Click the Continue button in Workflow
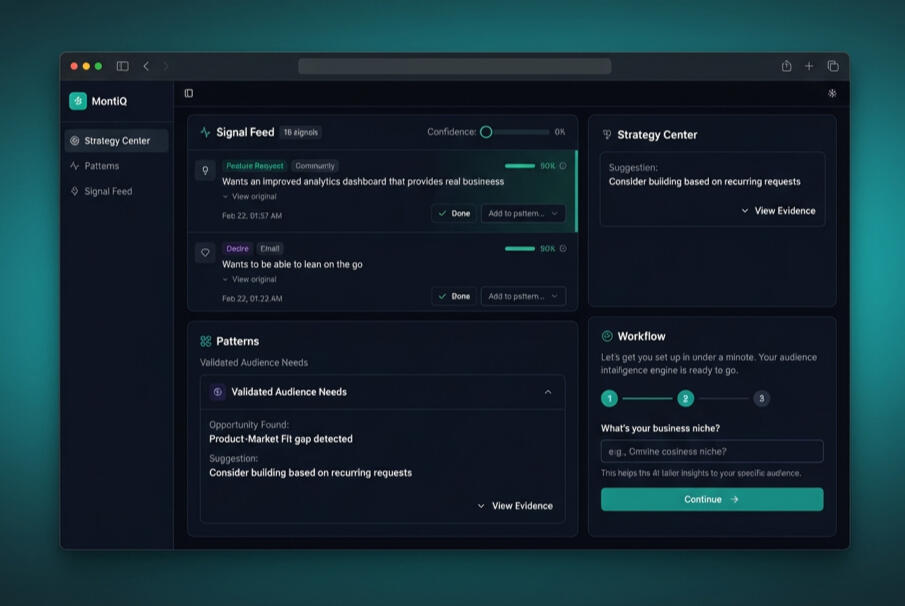This screenshot has height=606, width=905. (x=711, y=499)
